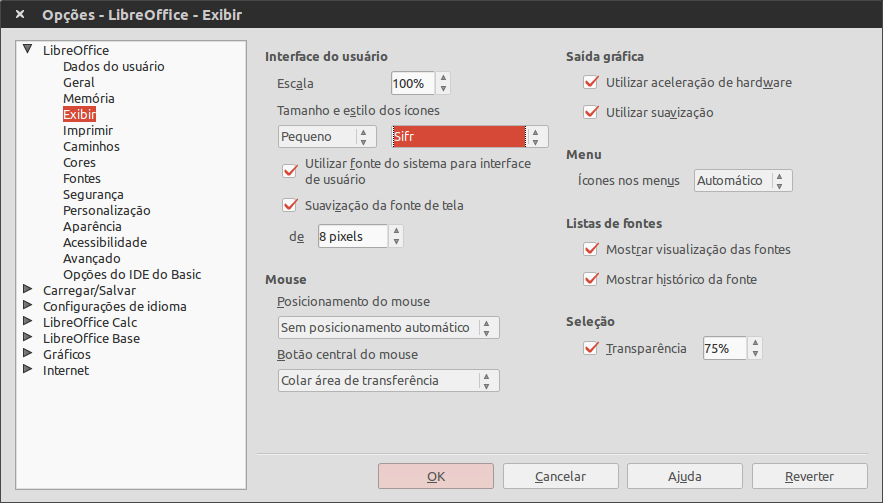Toggle the Transparência checkbox

[x=591, y=348]
